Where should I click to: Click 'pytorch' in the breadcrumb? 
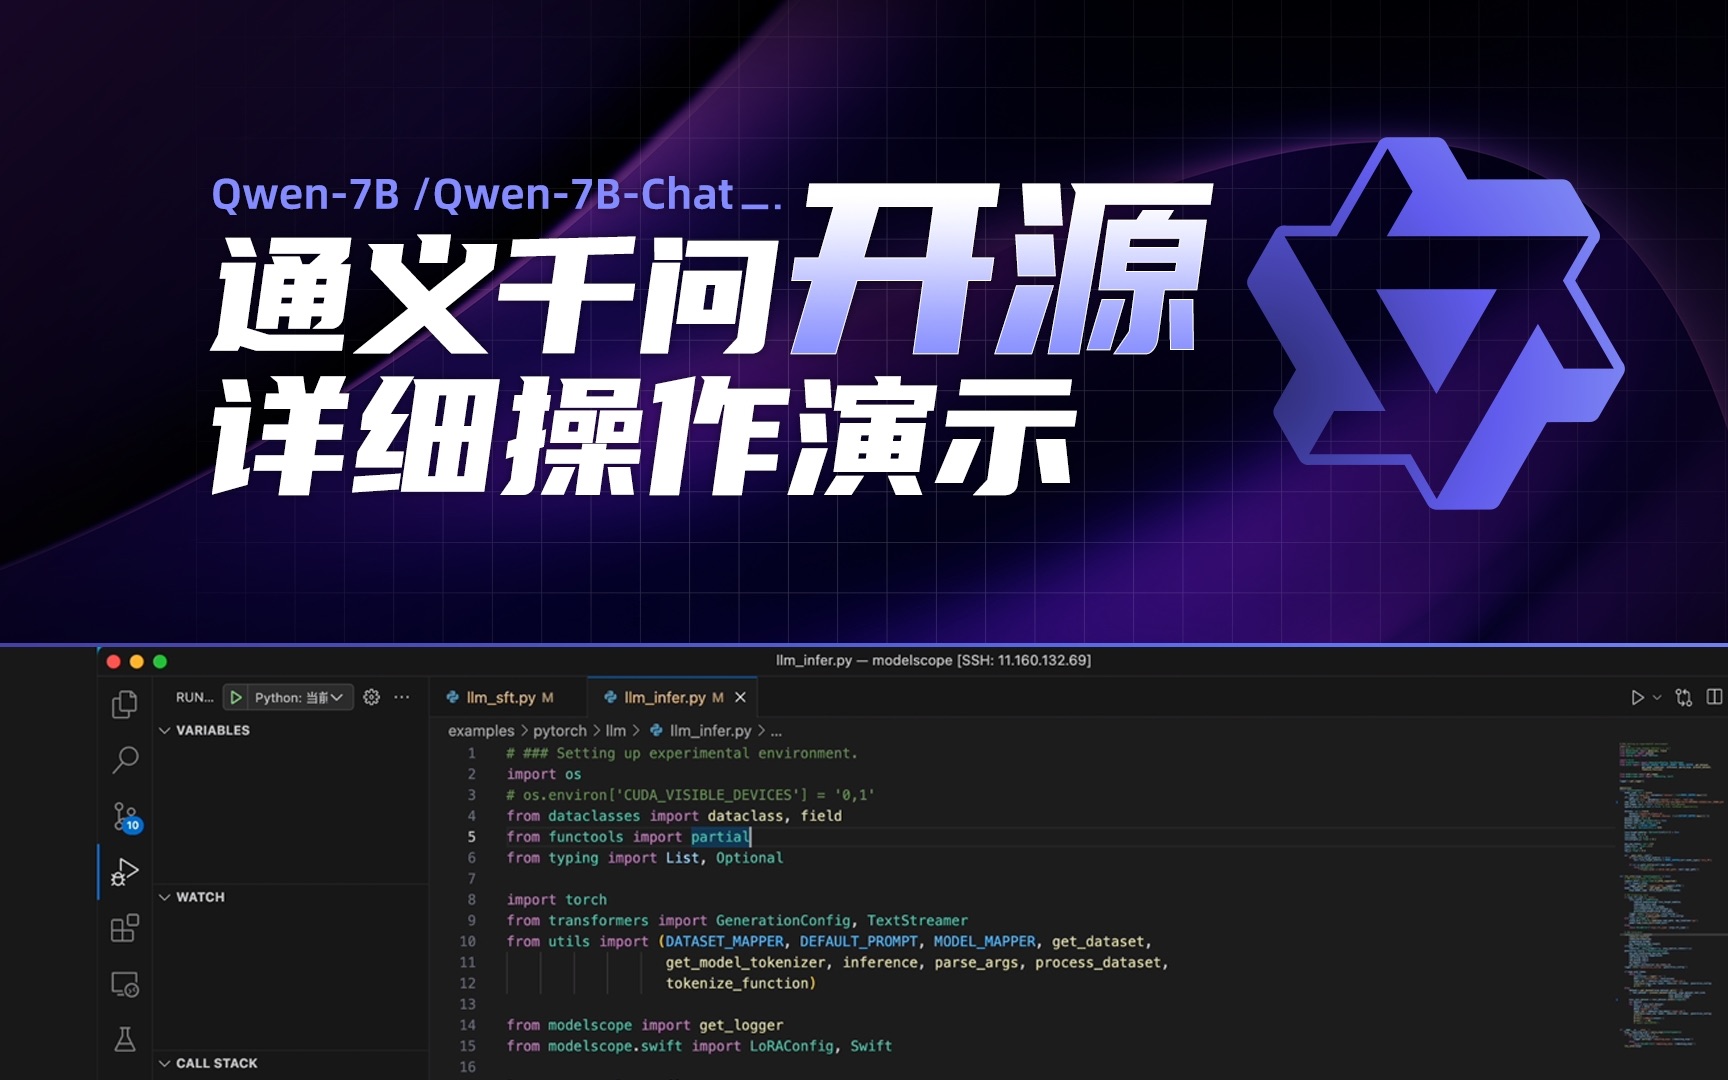[x=560, y=731]
